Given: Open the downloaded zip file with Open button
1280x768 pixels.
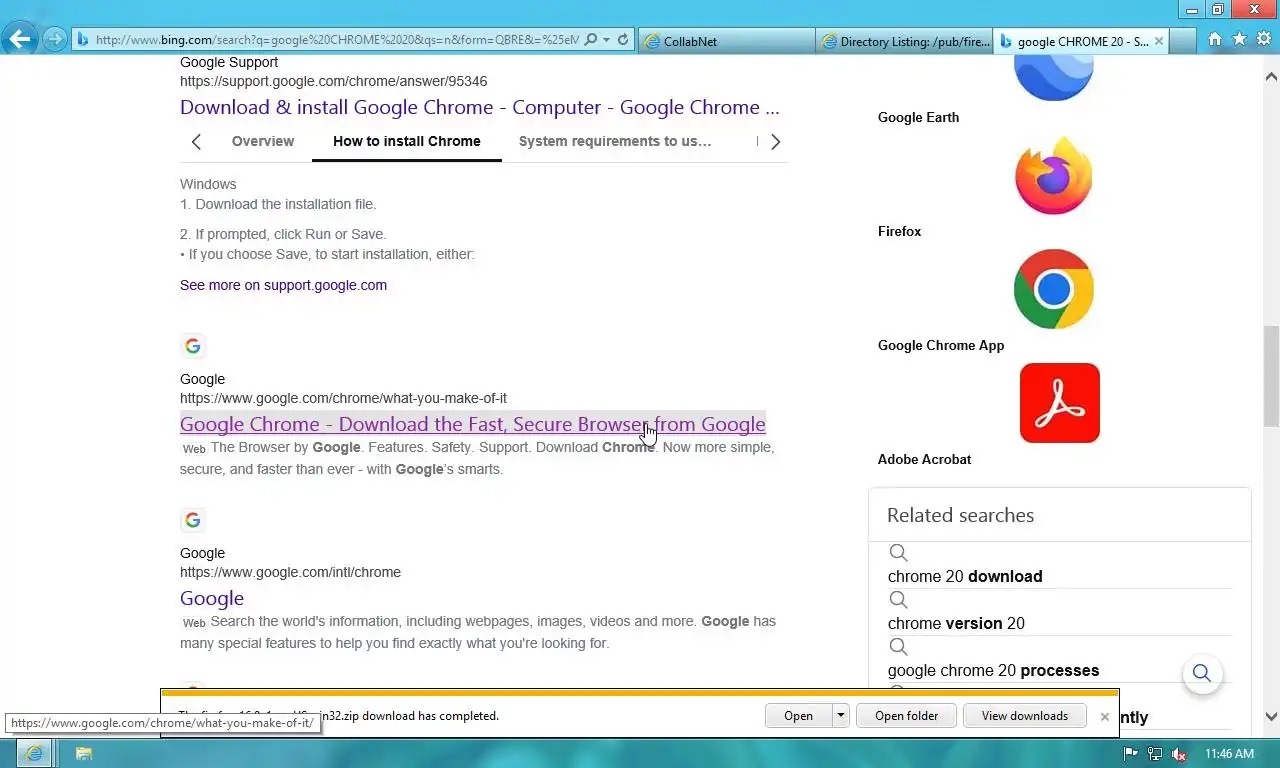Looking at the screenshot, I should [798, 716].
